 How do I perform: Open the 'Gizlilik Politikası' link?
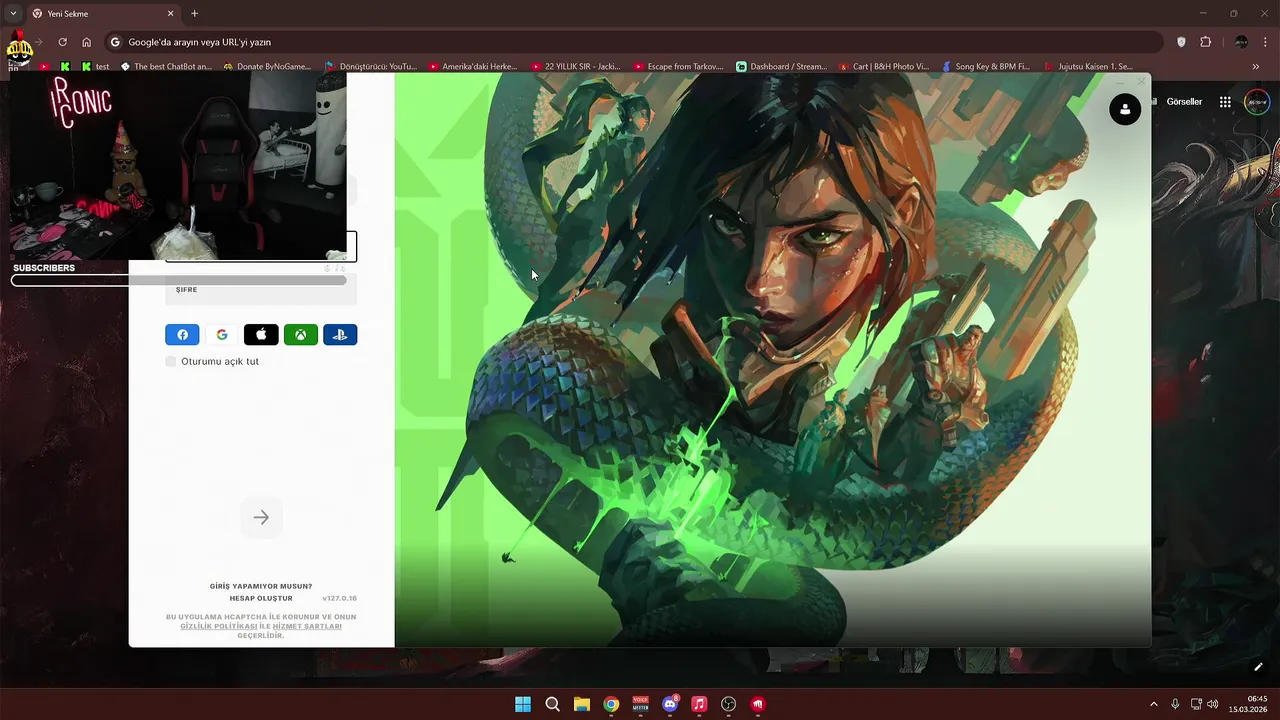219,626
